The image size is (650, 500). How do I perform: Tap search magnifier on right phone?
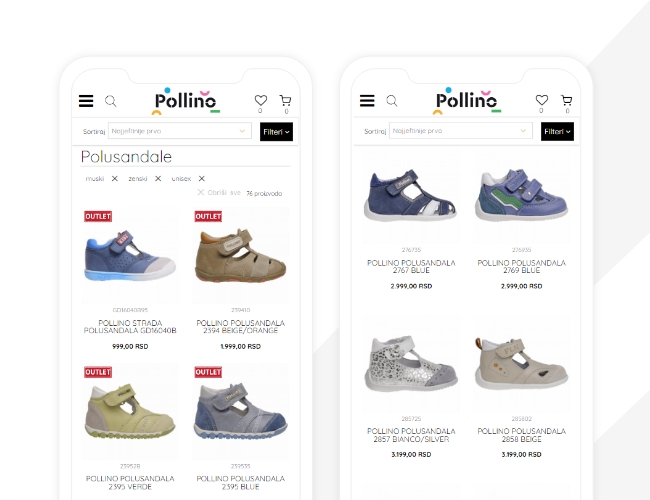click(x=392, y=101)
